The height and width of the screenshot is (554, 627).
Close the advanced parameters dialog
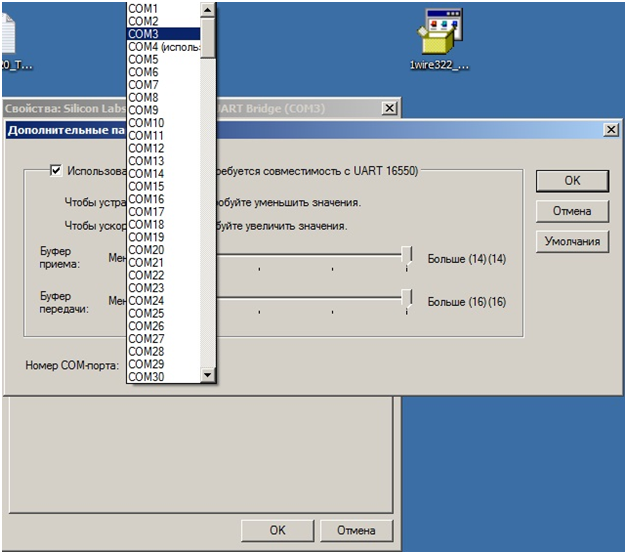point(611,131)
